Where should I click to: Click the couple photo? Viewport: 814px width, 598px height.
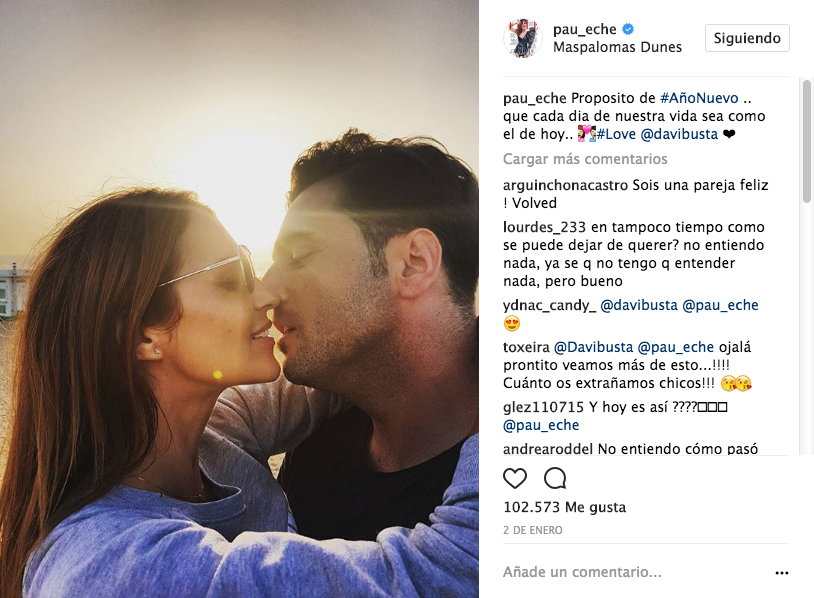click(239, 299)
